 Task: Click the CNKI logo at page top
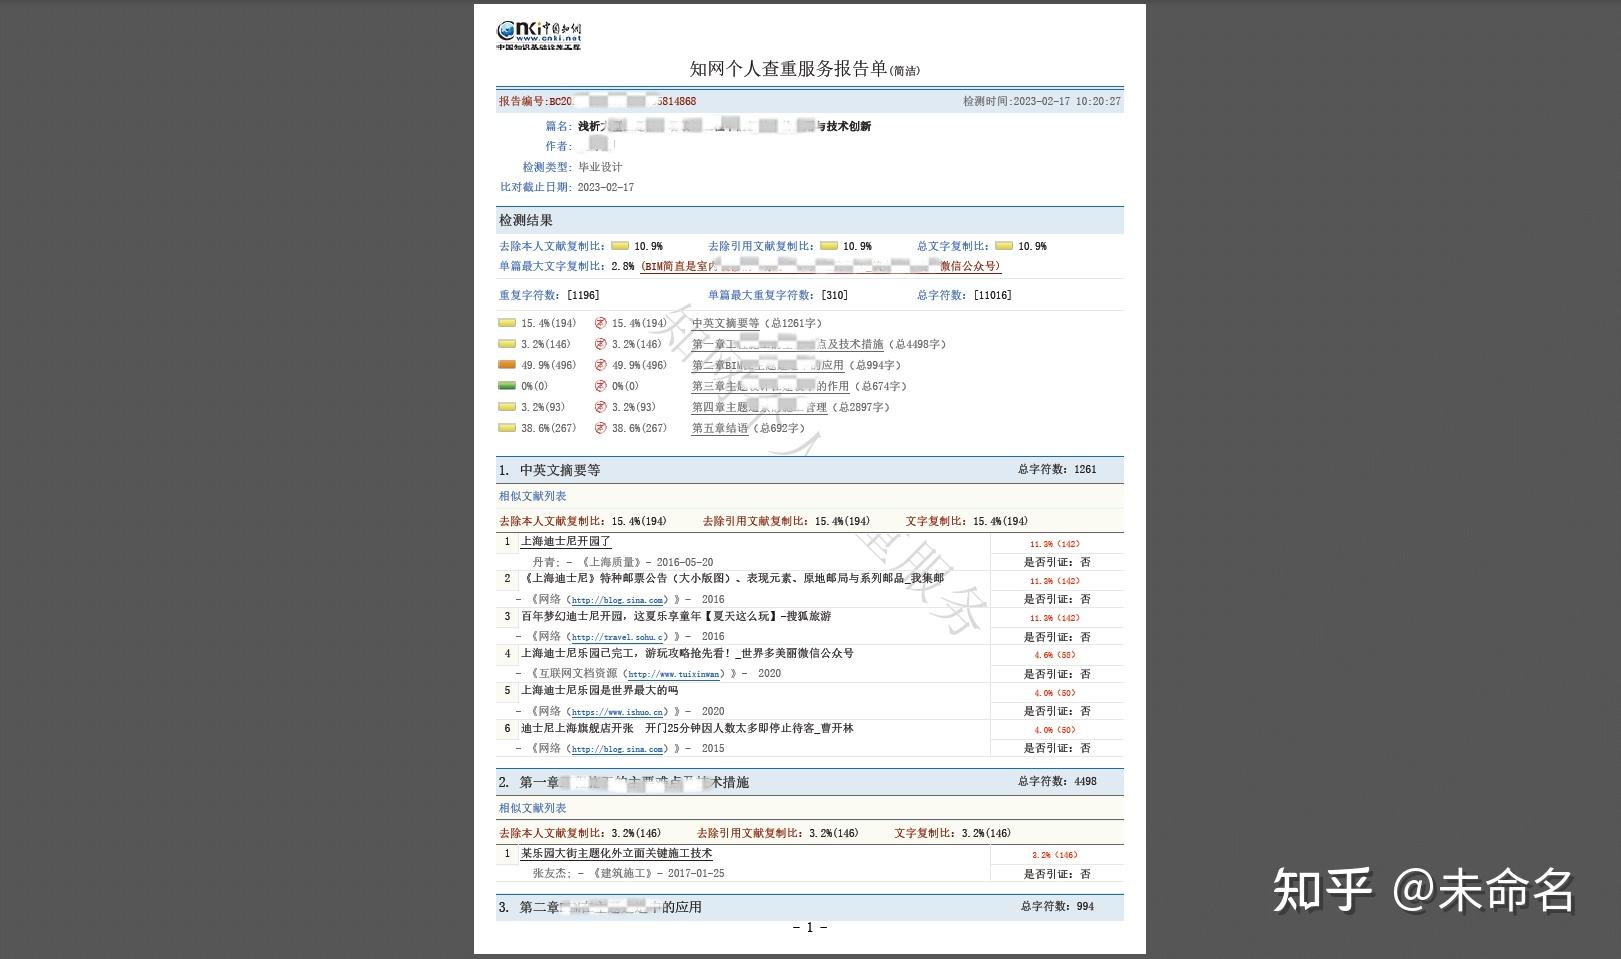pyautogui.click(x=539, y=35)
